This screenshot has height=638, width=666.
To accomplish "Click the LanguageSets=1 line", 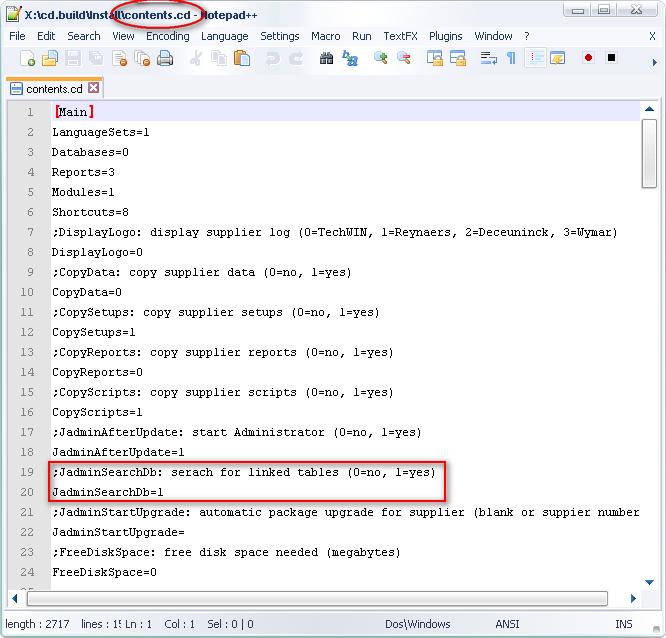I will (x=101, y=132).
